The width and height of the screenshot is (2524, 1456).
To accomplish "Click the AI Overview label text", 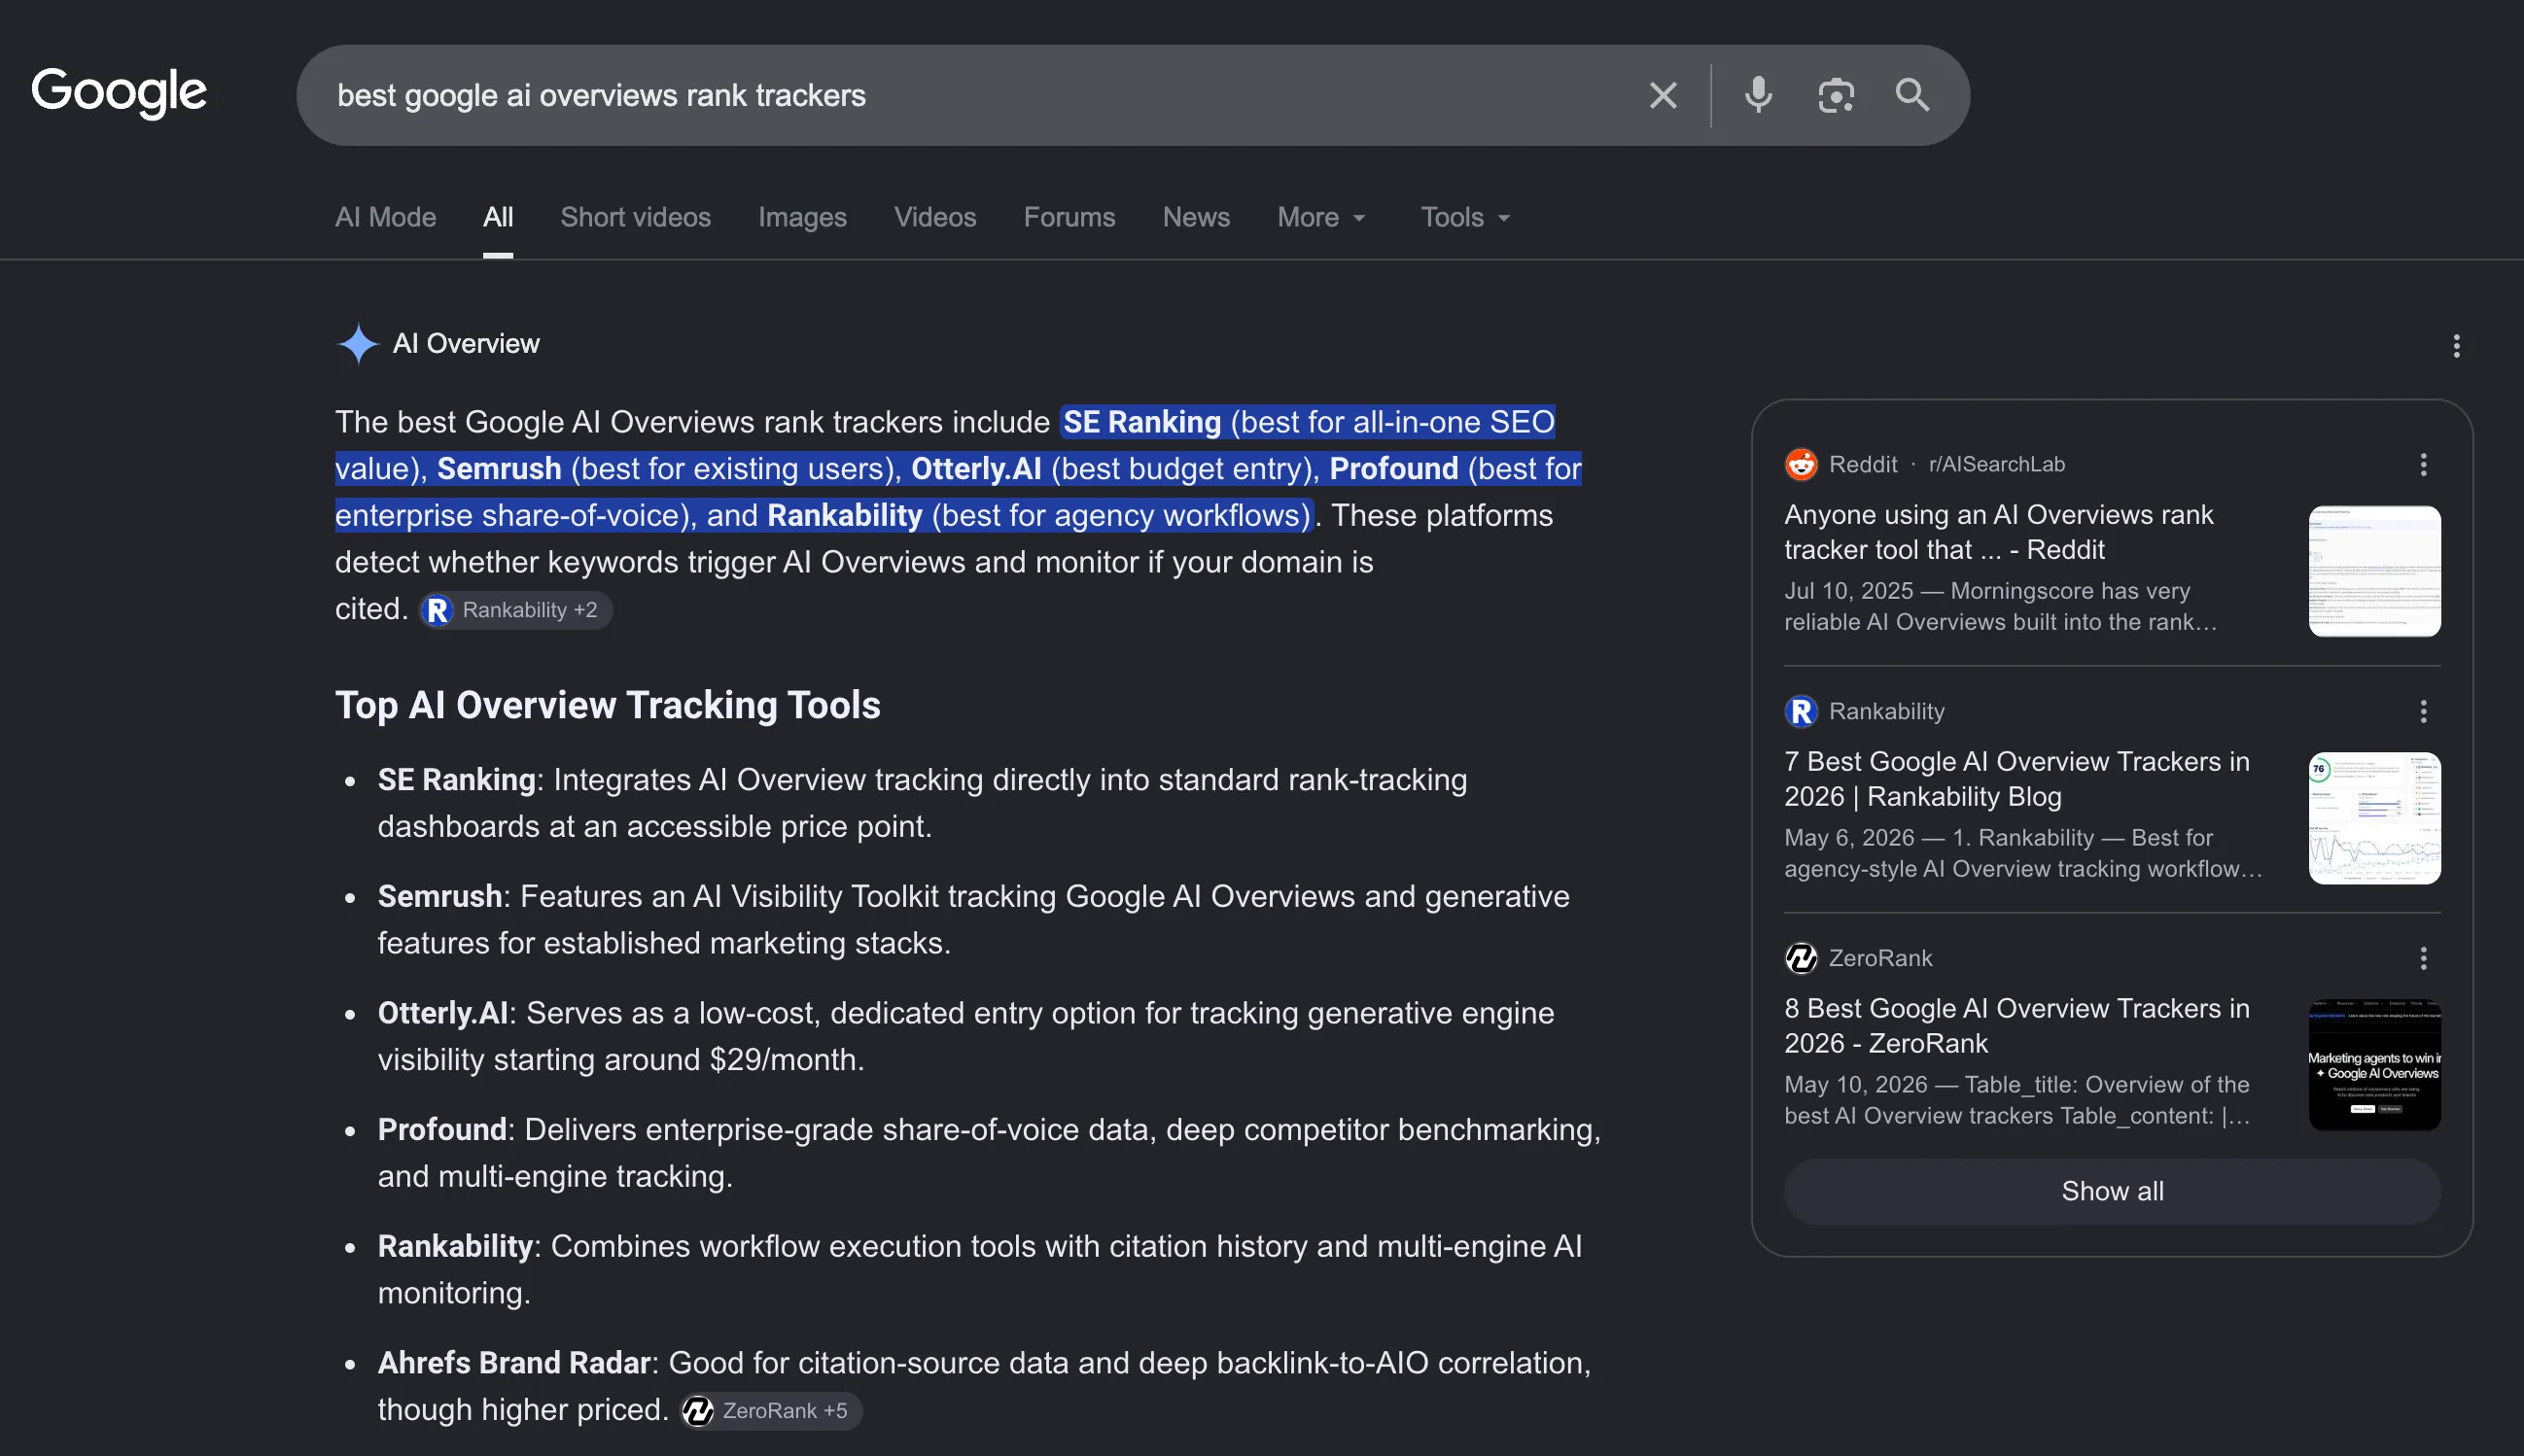I will point(466,344).
